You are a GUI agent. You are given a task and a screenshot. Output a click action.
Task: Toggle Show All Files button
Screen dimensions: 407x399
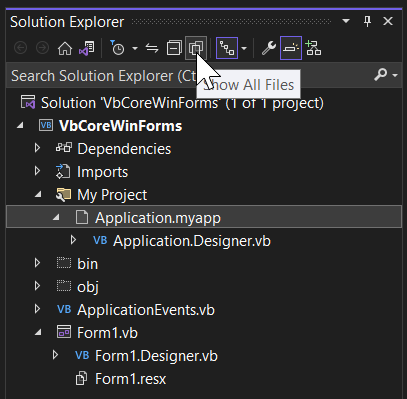click(x=196, y=48)
